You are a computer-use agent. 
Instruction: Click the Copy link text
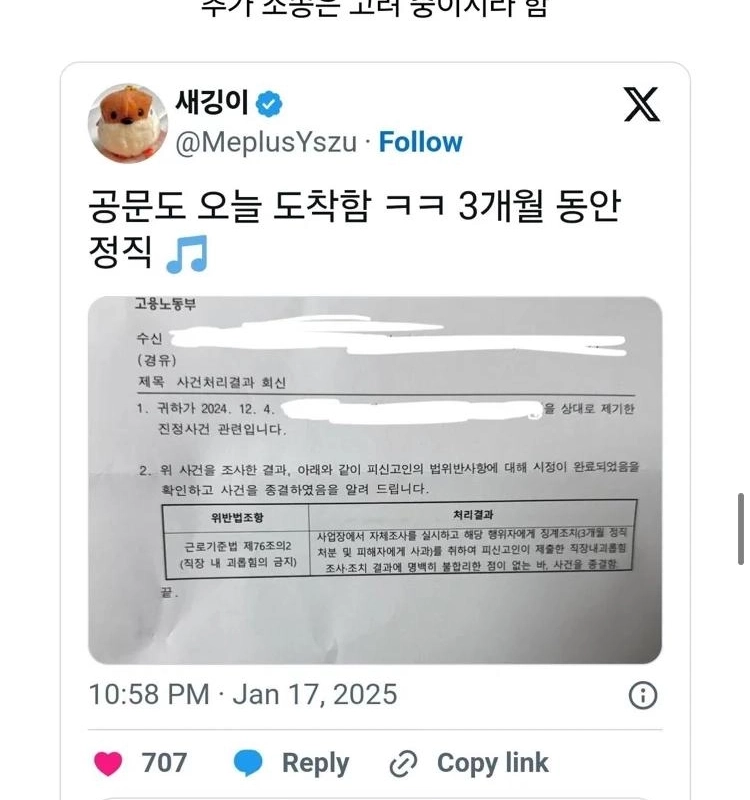(492, 763)
